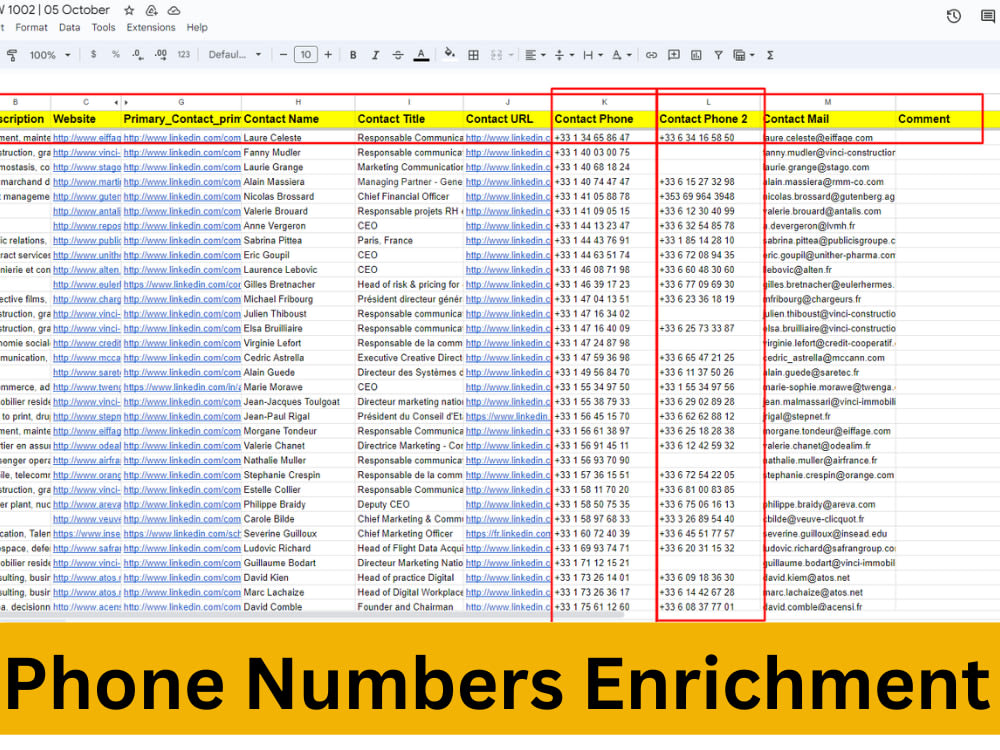This screenshot has height=750, width=1000.
Task: Open the Data menu
Action: (x=70, y=27)
